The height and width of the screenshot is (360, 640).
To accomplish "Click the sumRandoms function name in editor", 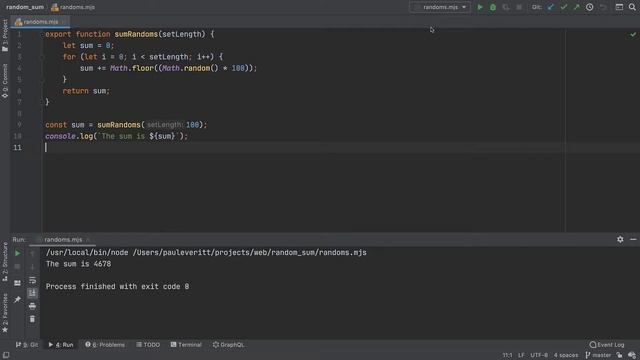I will 136,34.
